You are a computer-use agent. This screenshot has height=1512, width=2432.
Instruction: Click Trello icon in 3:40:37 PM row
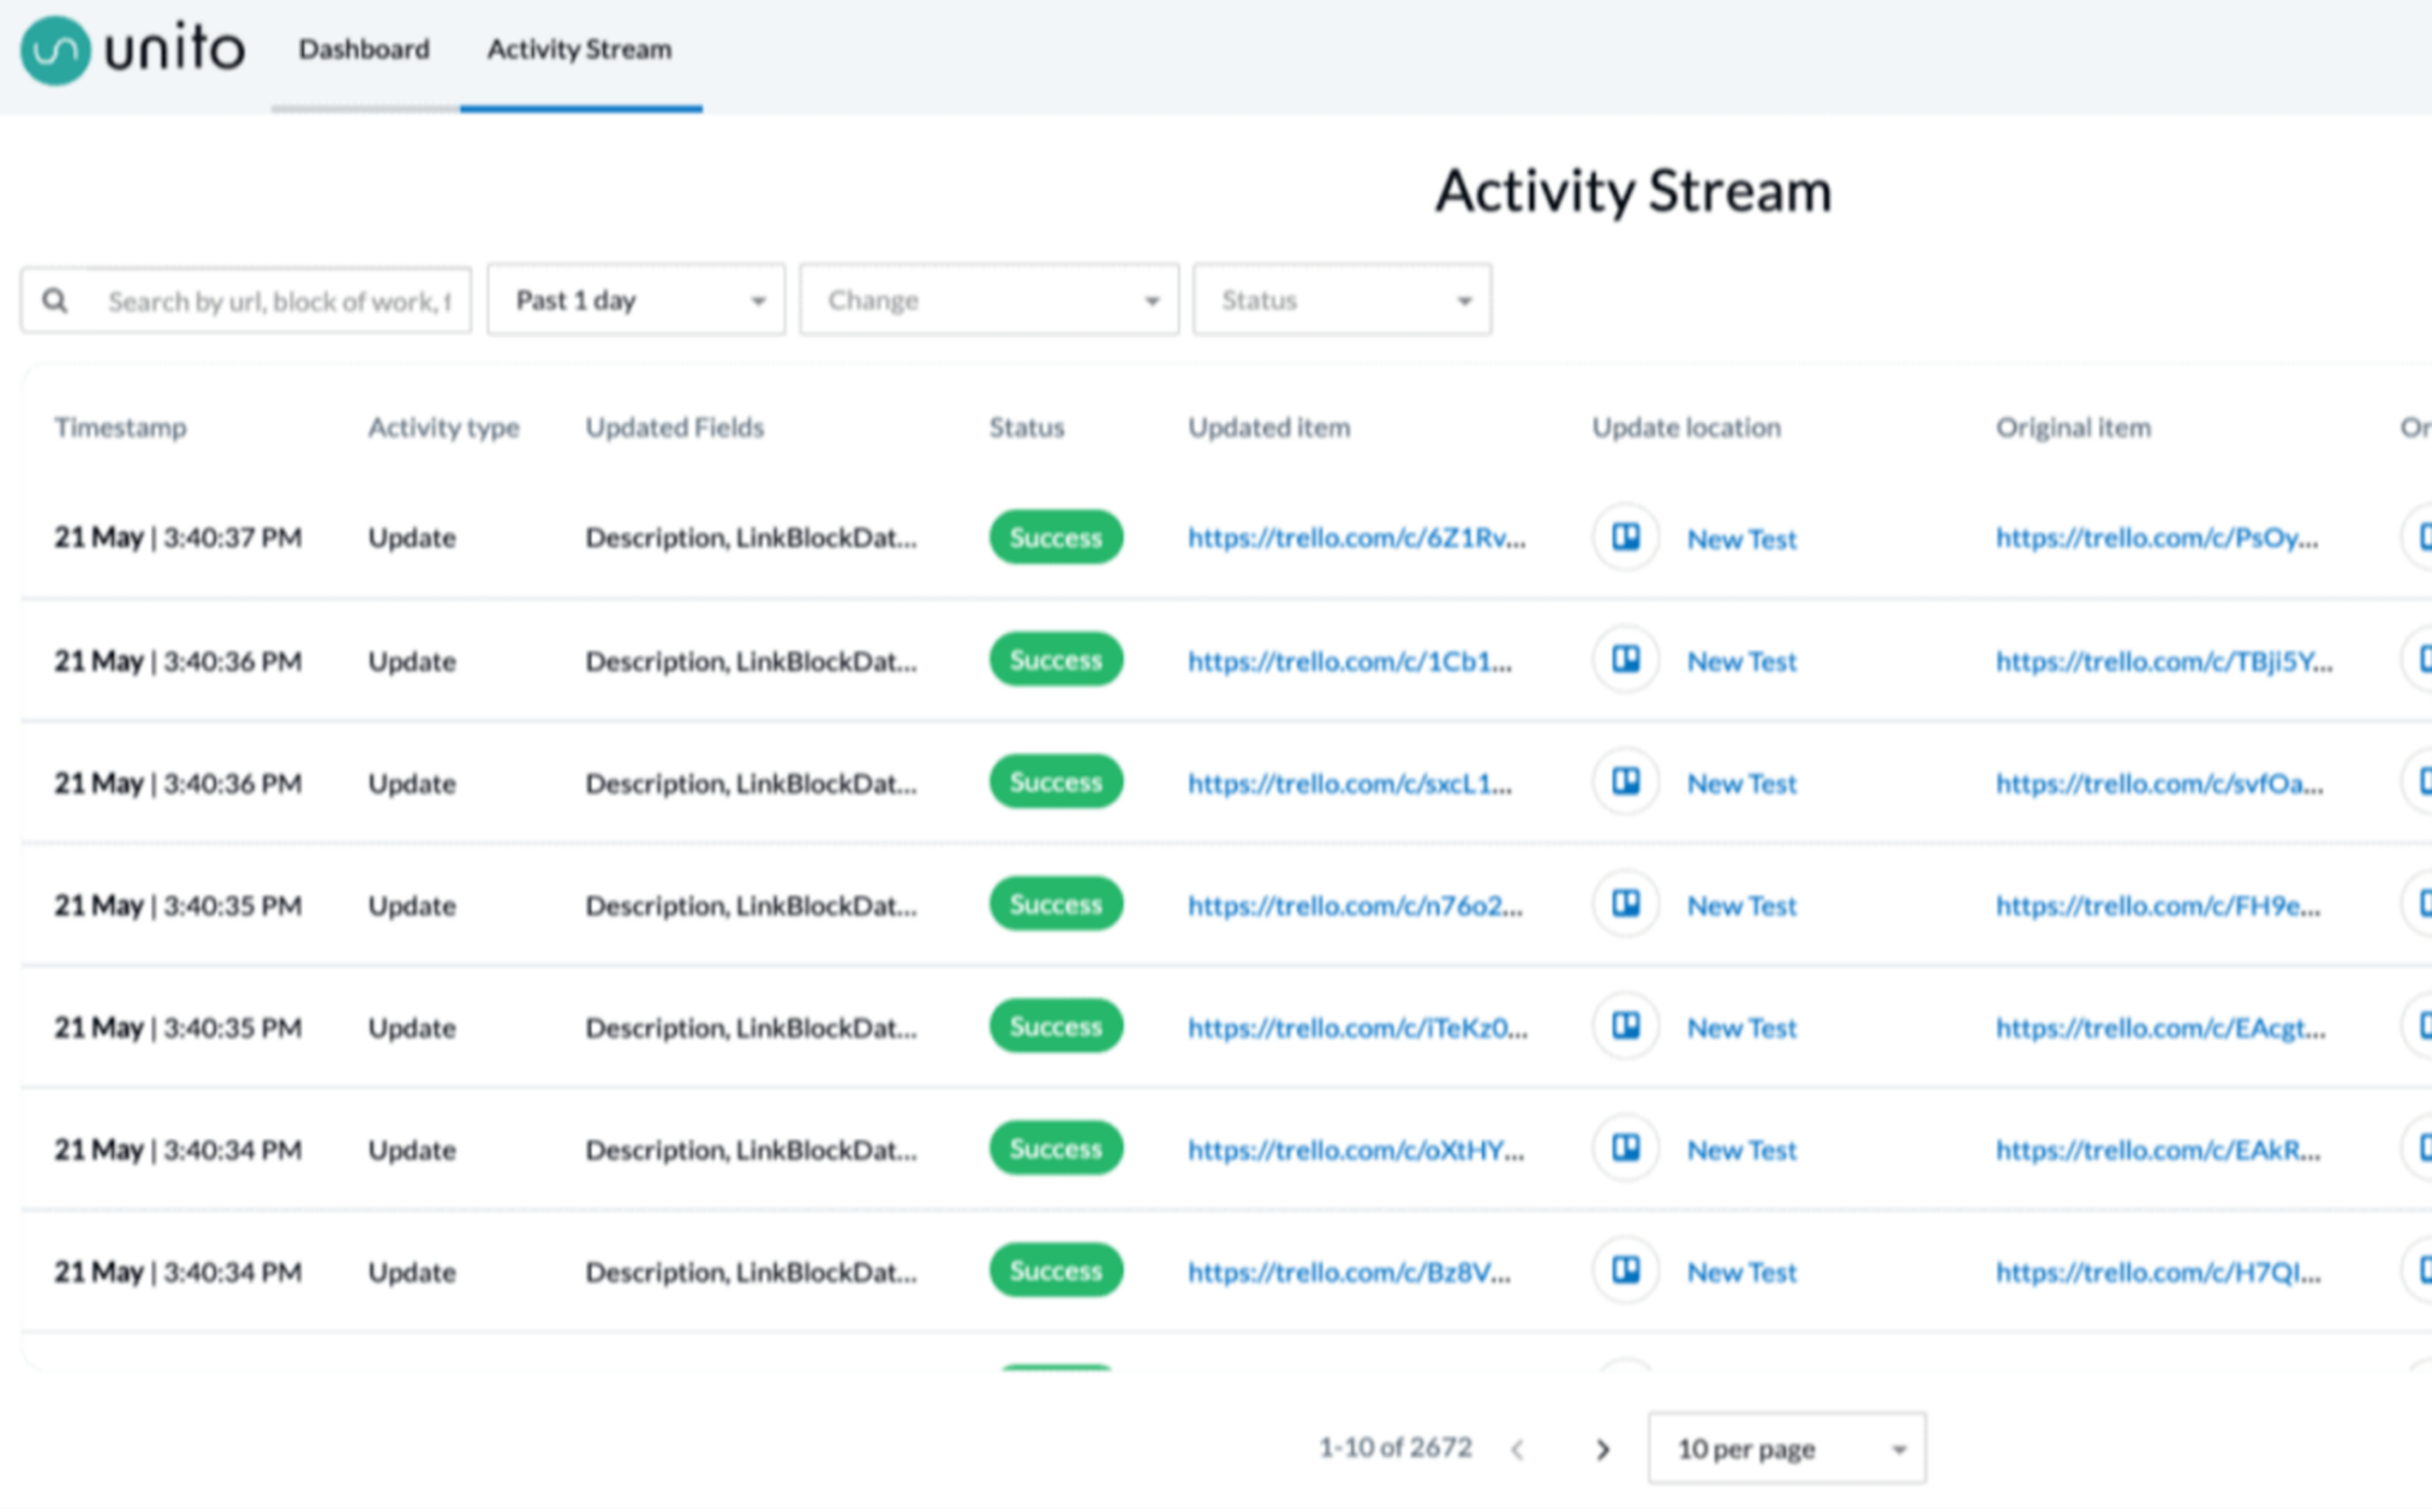click(x=1626, y=537)
